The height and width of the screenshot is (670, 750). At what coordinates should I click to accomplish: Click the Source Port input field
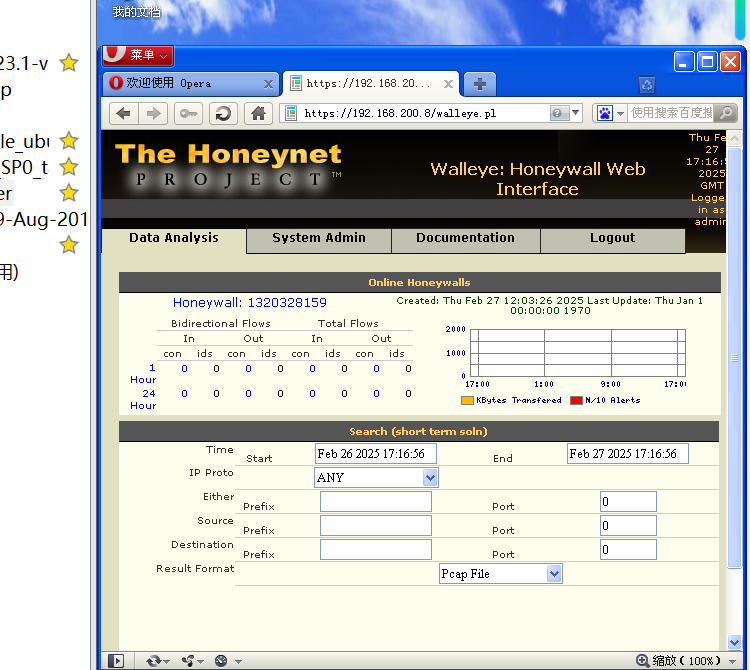628,526
